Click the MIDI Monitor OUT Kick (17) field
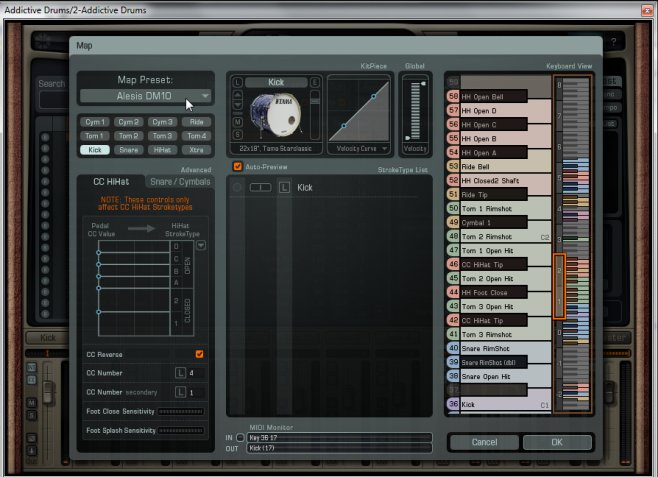Viewport: 658px width, 477px height. click(x=339, y=448)
